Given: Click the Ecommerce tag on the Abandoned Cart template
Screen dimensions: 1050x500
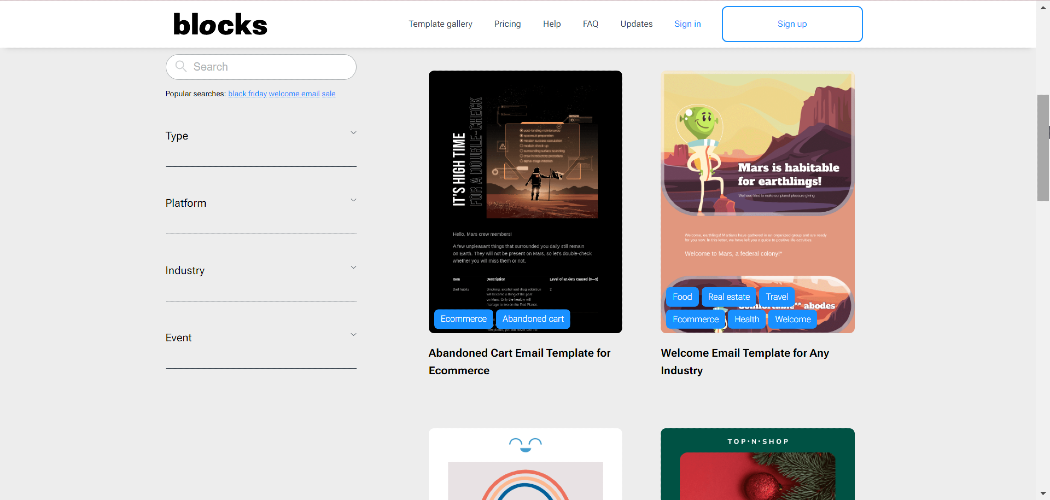Looking at the screenshot, I should (463, 319).
